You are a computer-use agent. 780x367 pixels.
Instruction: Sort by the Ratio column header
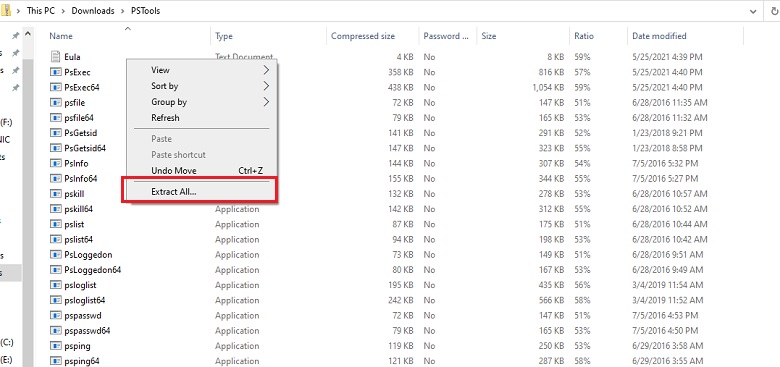pyautogui.click(x=584, y=36)
